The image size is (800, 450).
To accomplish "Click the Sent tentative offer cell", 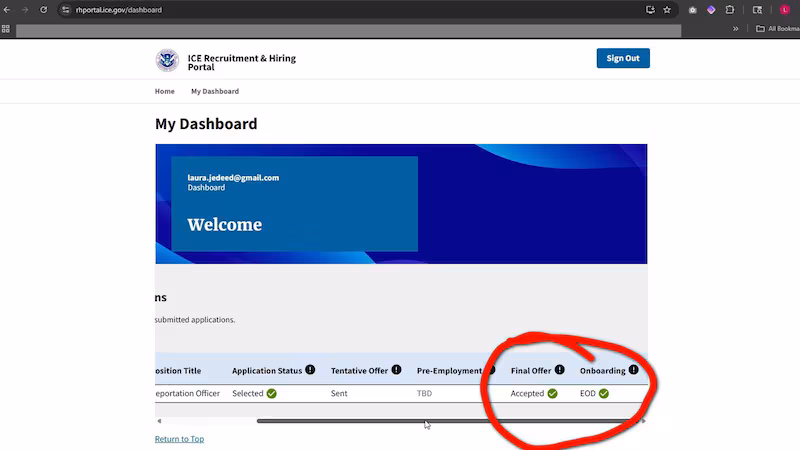I will click(x=339, y=393).
